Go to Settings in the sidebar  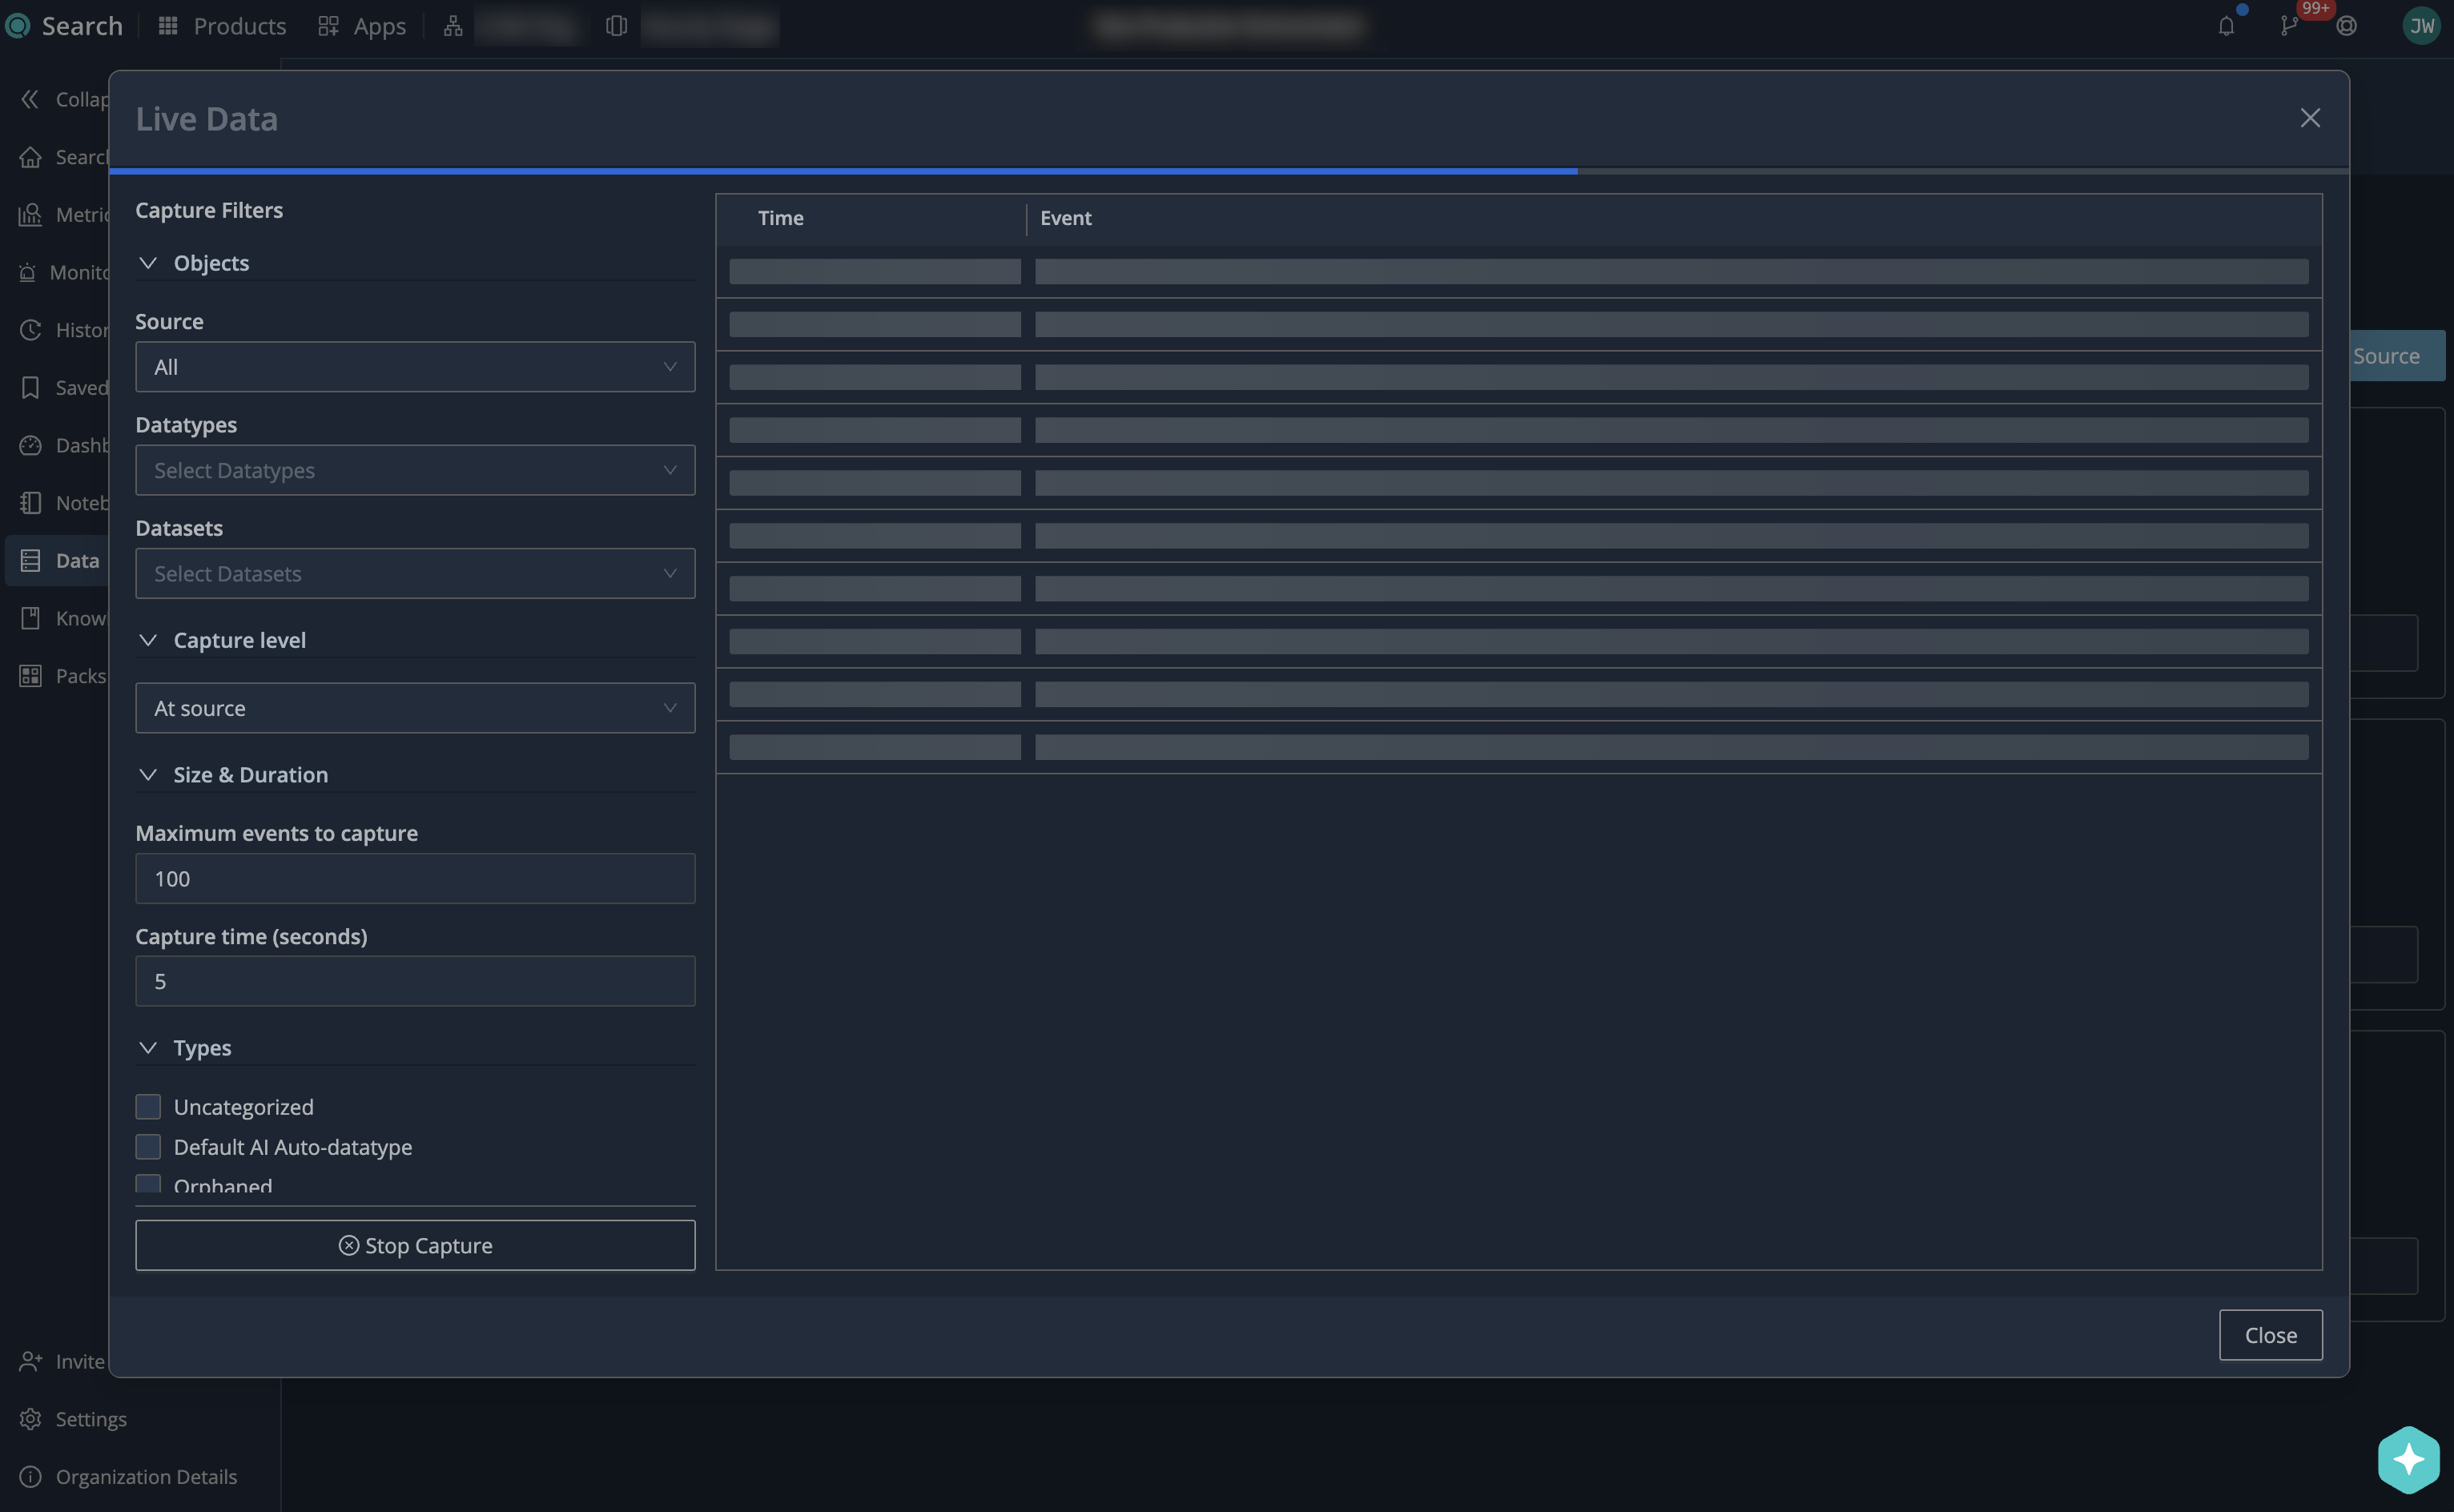pos(91,1419)
